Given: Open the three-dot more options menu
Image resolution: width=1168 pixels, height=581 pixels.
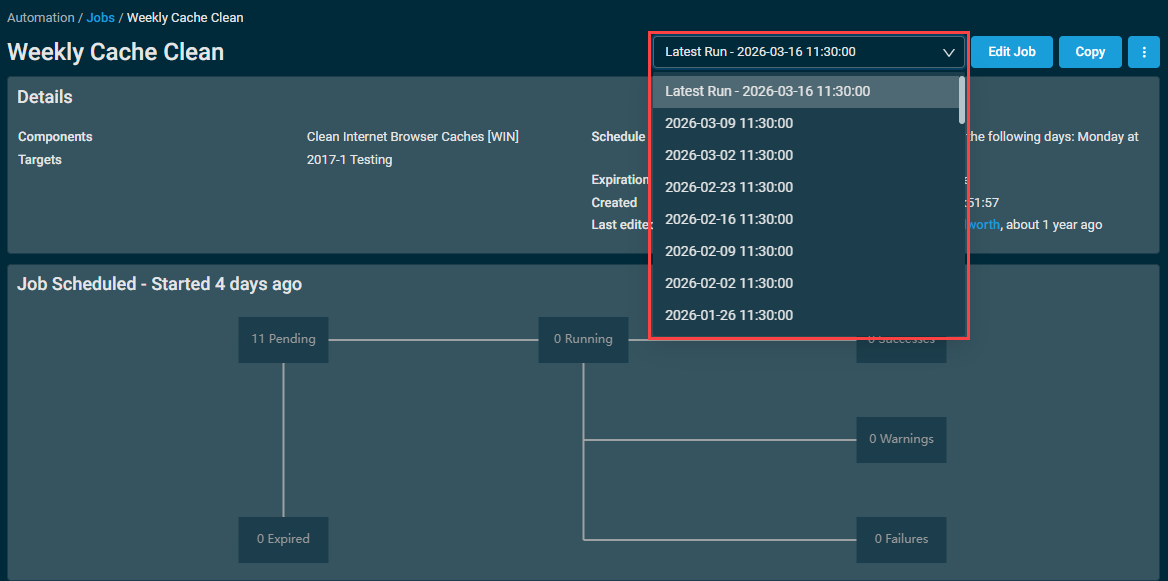Looking at the screenshot, I should pyautogui.click(x=1143, y=52).
